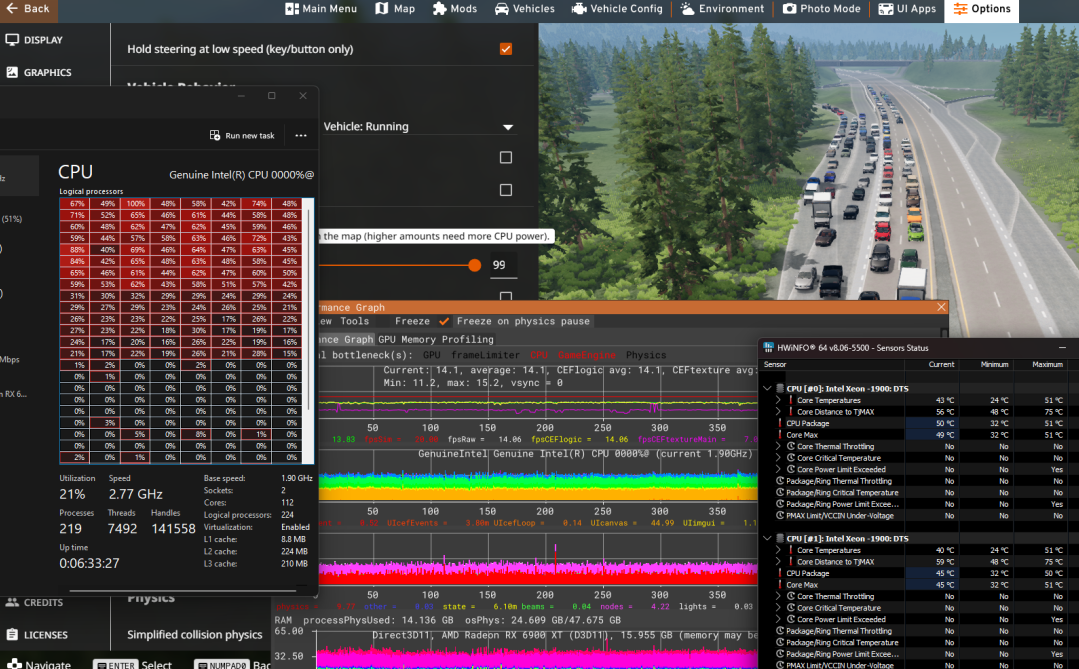Close the Performance Graph window with its X
This screenshot has width=1079, height=669.
941,307
